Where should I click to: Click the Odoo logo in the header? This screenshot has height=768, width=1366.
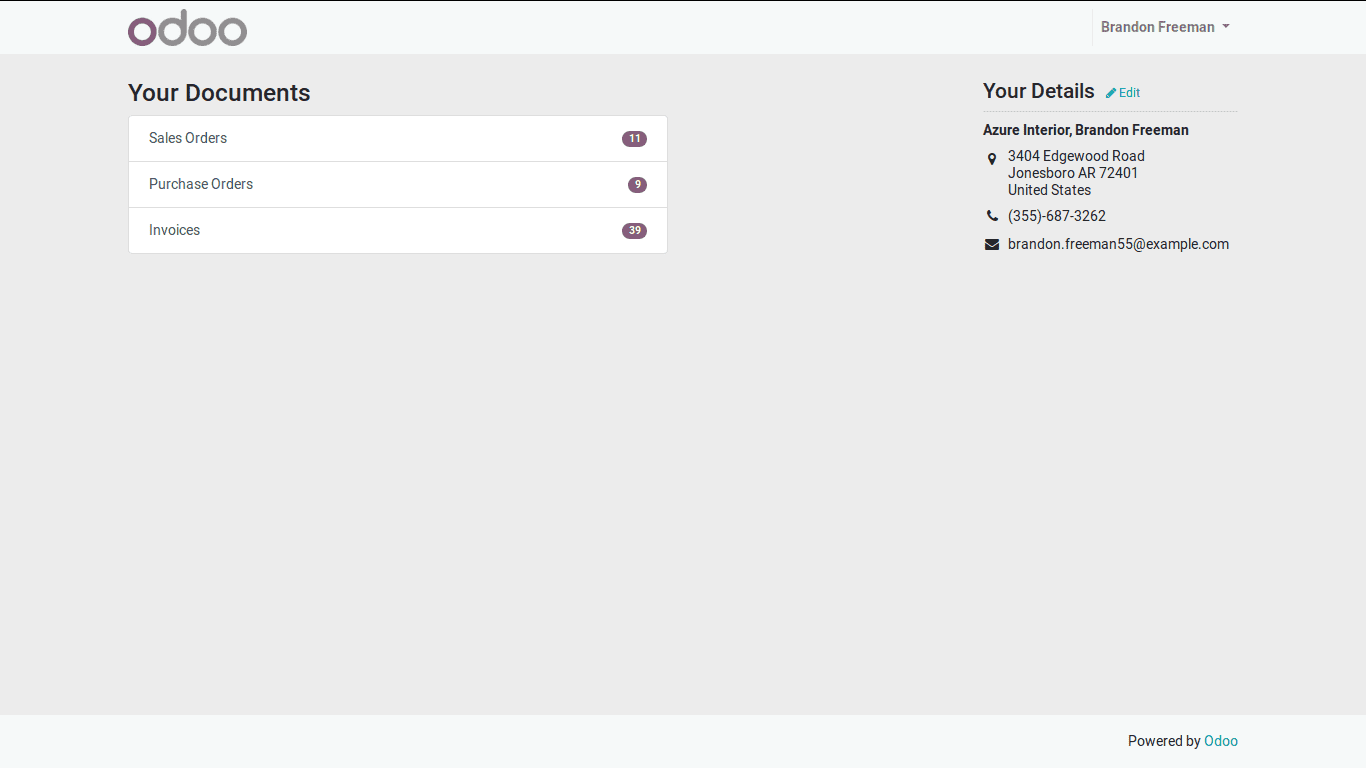pyautogui.click(x=187, y=28)
